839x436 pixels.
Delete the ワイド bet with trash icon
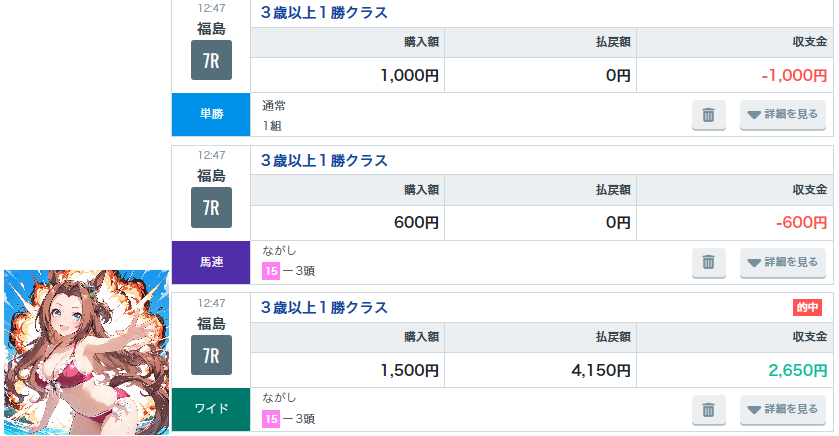[708, 409]
